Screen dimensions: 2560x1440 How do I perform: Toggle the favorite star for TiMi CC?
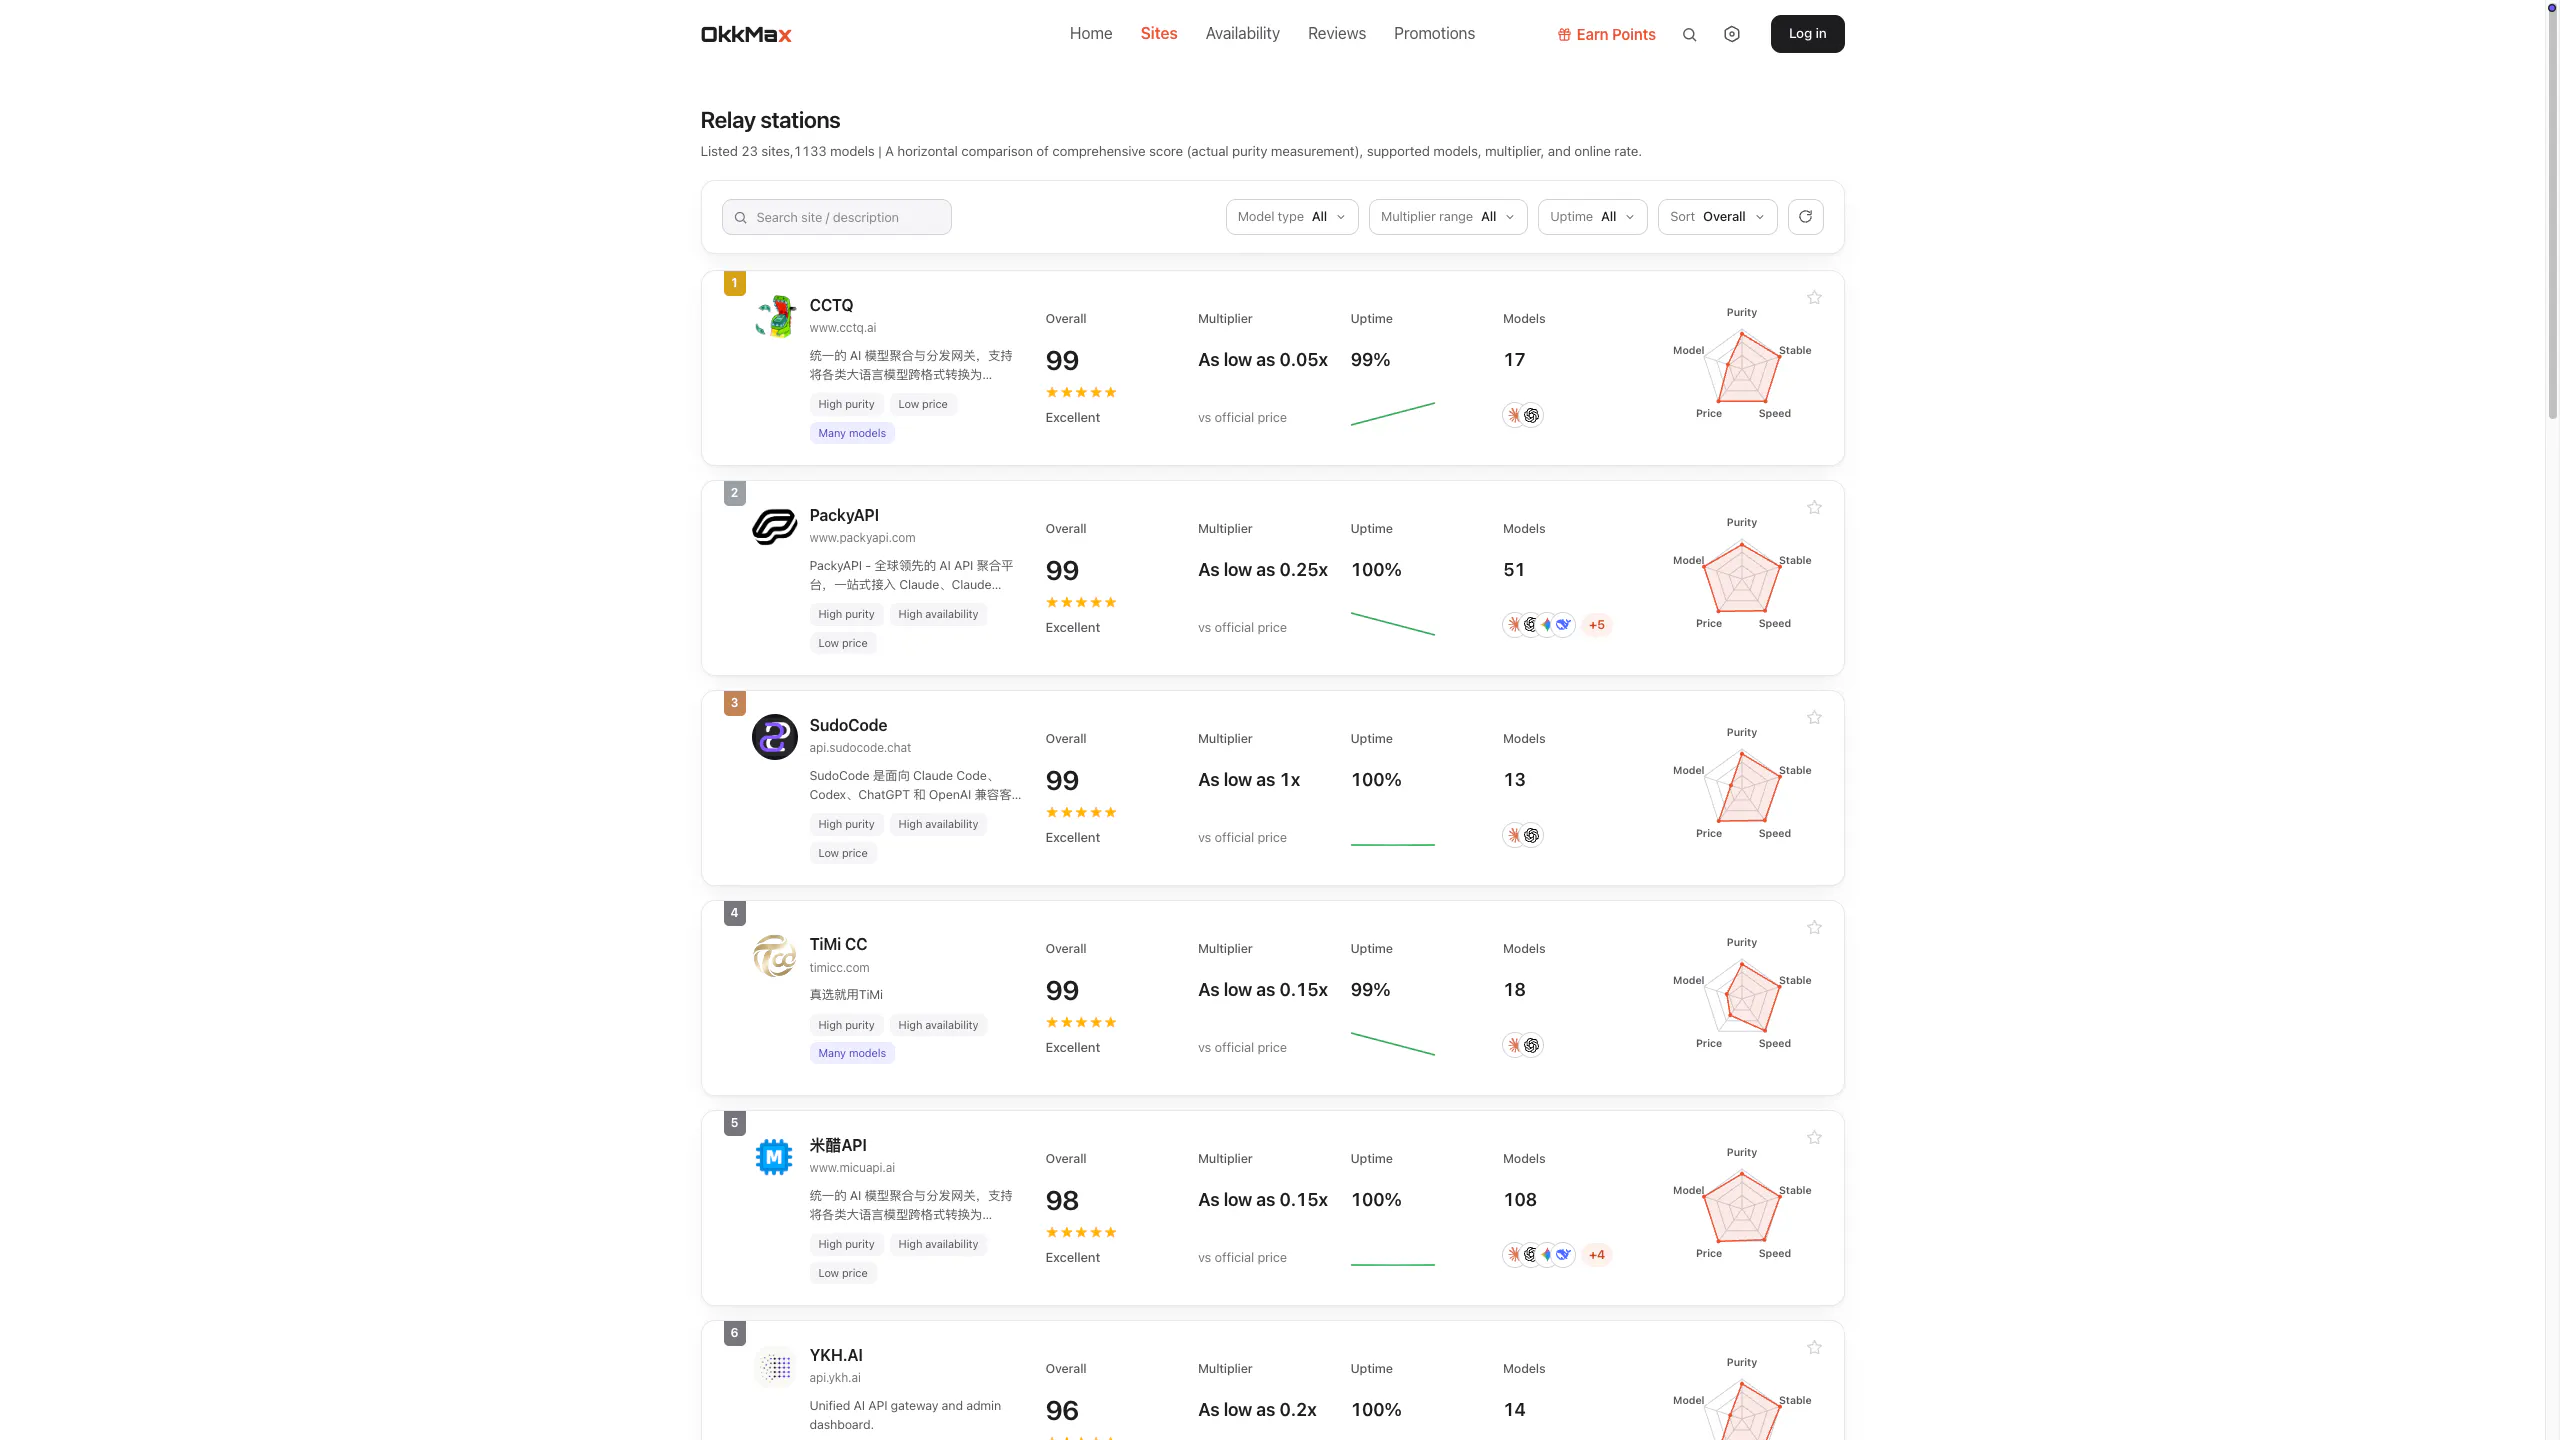pos(1814,928)
